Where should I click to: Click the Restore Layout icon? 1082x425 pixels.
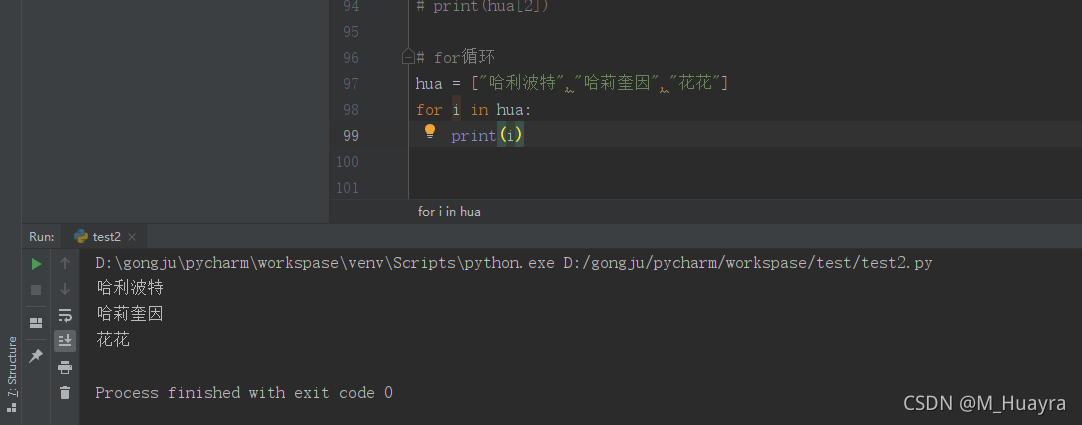pos(36,322)
